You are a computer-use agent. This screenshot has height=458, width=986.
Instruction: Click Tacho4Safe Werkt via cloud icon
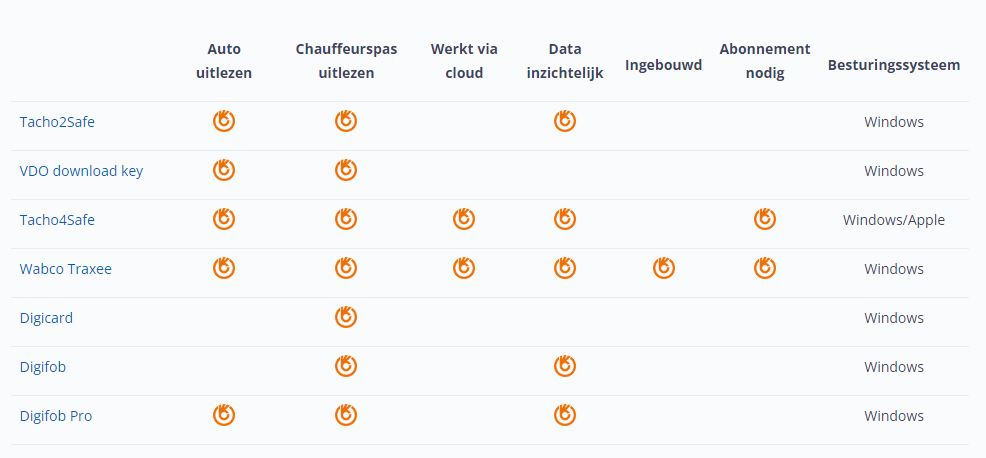464,218
